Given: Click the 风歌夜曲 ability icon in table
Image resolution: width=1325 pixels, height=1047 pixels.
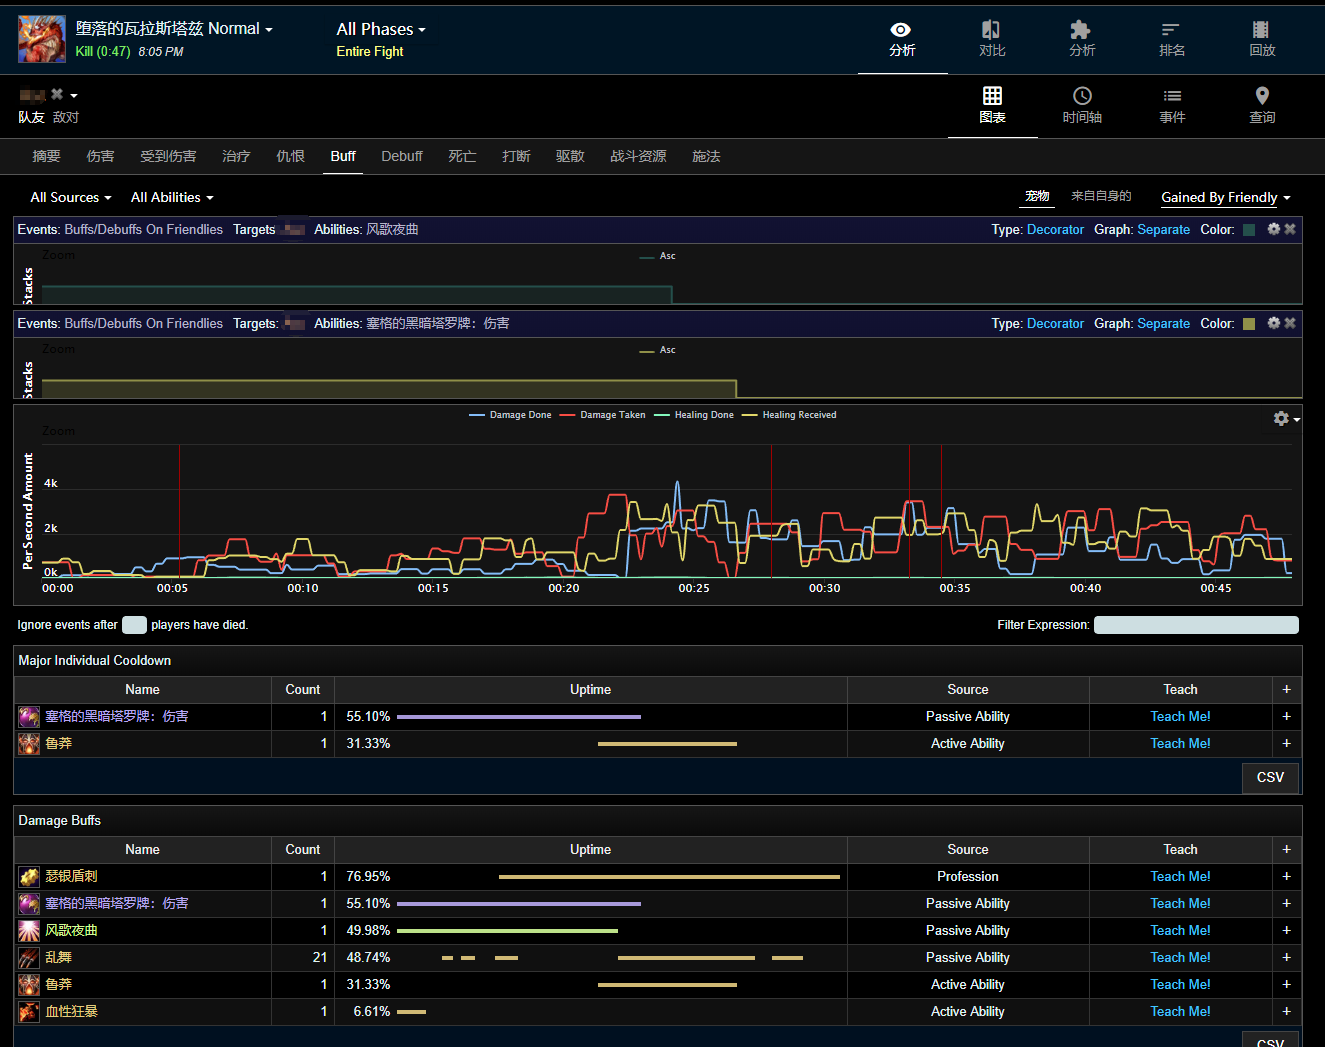Looking at the screenshot, I should pos(29,931).
